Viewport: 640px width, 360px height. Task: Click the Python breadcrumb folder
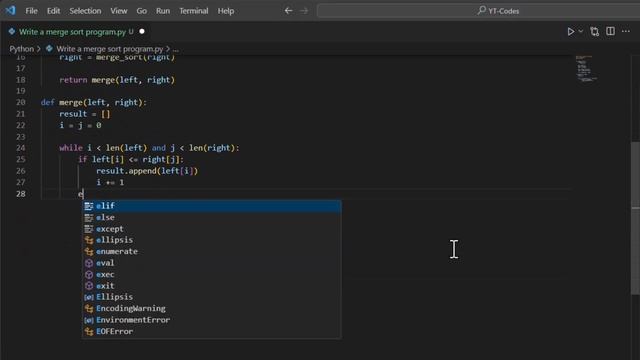coord(22,49)
